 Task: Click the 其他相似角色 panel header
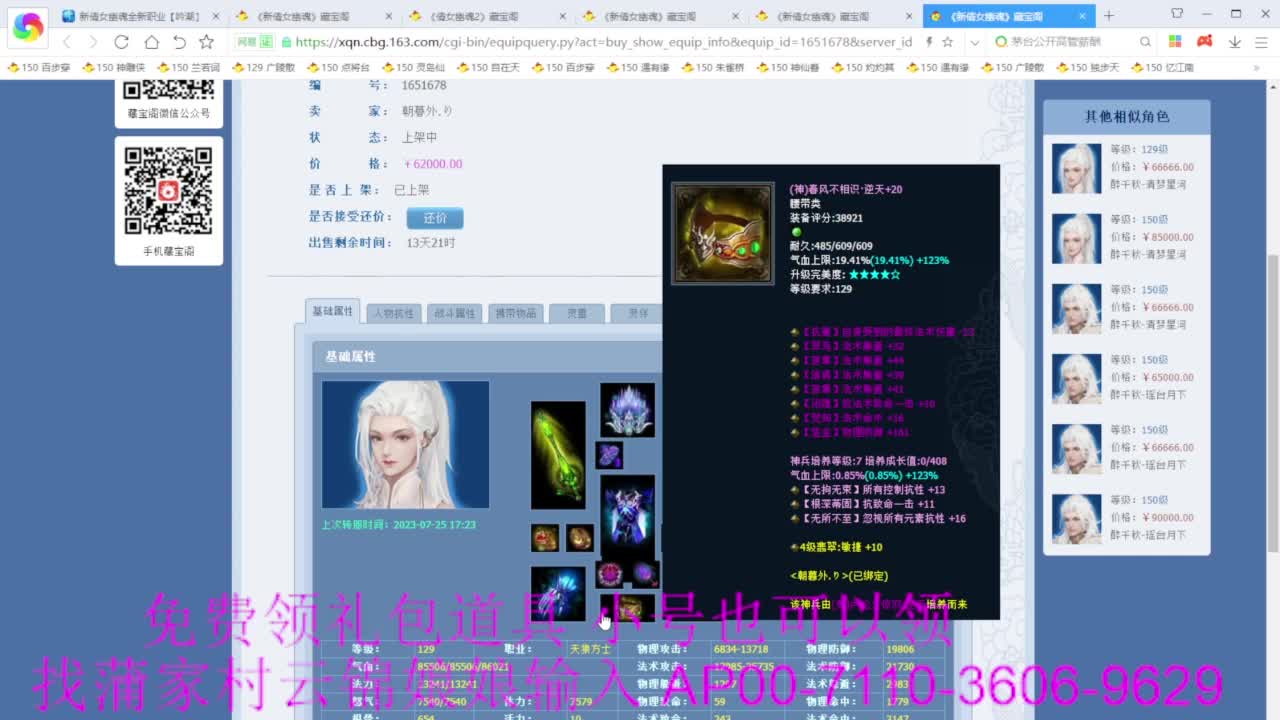(1127, 117)
